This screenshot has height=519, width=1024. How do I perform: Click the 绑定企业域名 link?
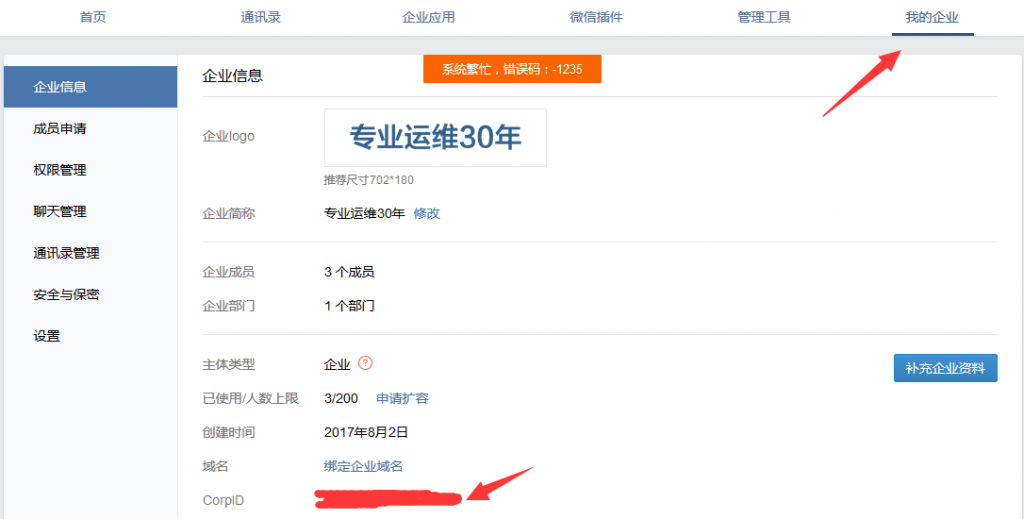(363, 466)
